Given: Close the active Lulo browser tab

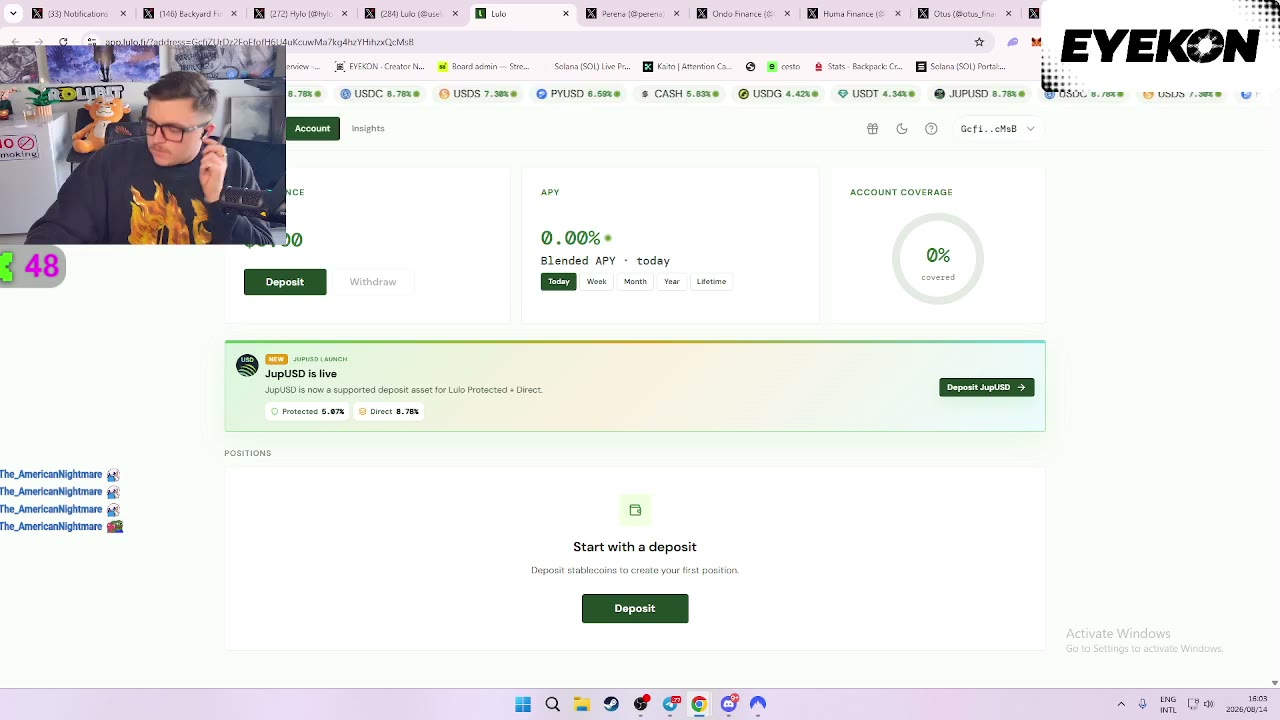Looking at the screenshot, I should (x=566, y=14).
